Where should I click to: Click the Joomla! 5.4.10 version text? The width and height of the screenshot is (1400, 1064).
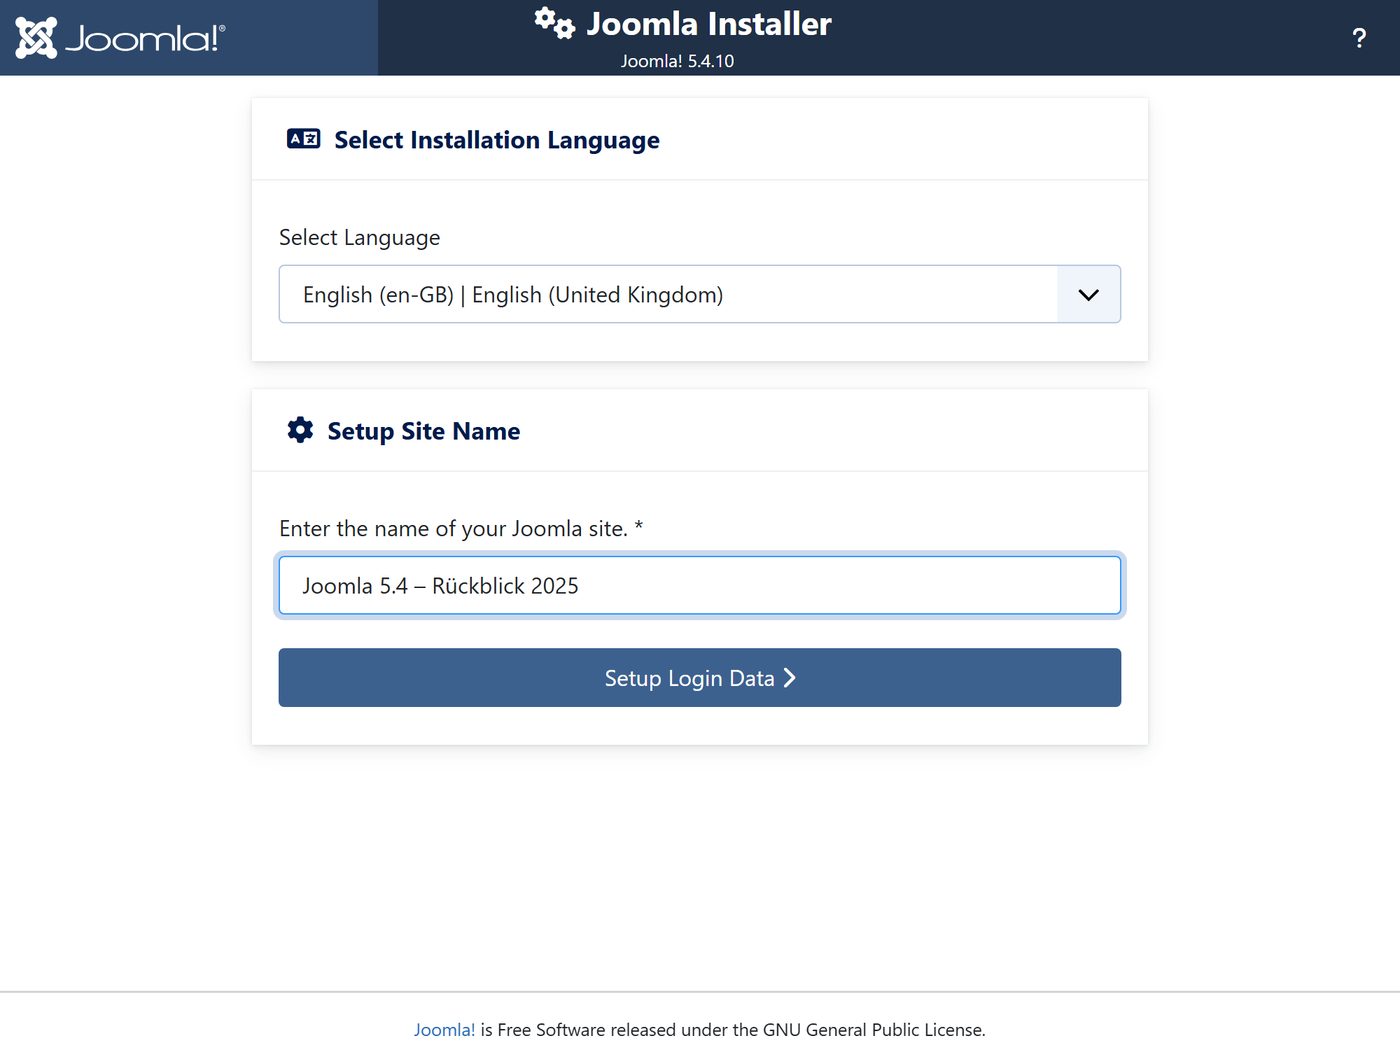coord(677,61)
